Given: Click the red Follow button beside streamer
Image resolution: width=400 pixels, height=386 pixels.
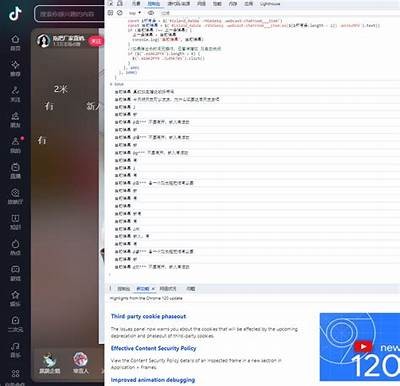Looking at the screenshot, I should (96, 41).
